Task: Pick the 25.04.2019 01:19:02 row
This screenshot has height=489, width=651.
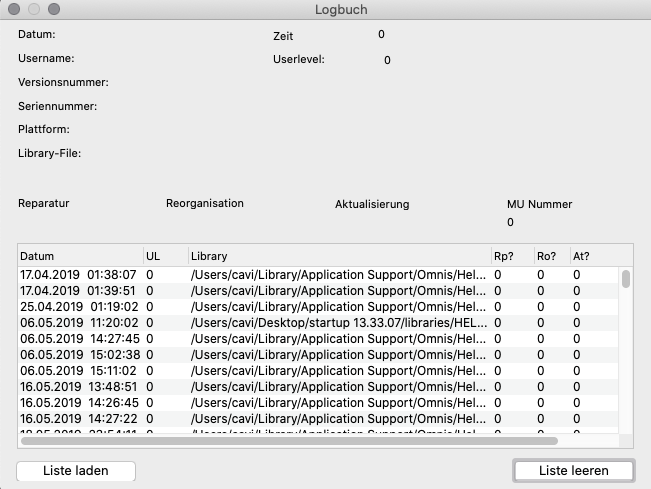Action: [250, 307]
